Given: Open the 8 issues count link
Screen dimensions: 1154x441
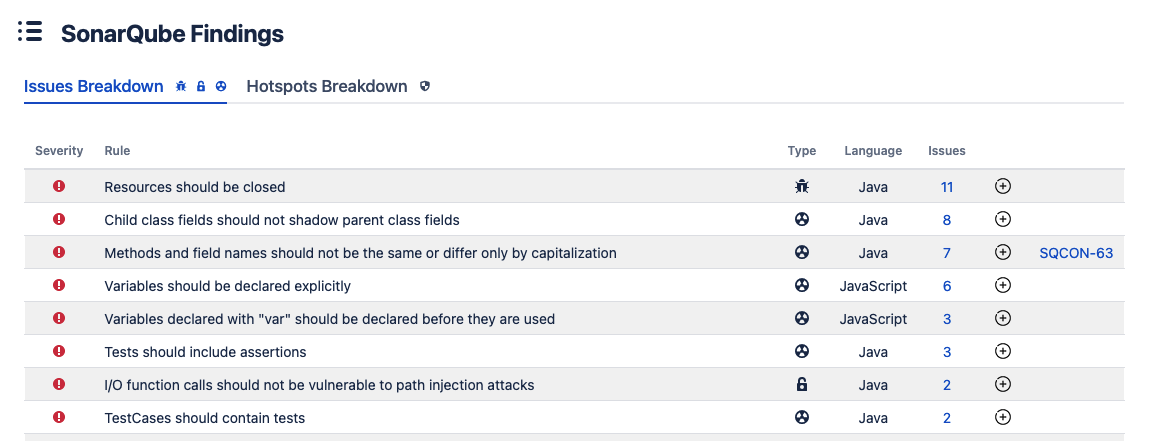Looking at the screenshot, I should (946, 220).
